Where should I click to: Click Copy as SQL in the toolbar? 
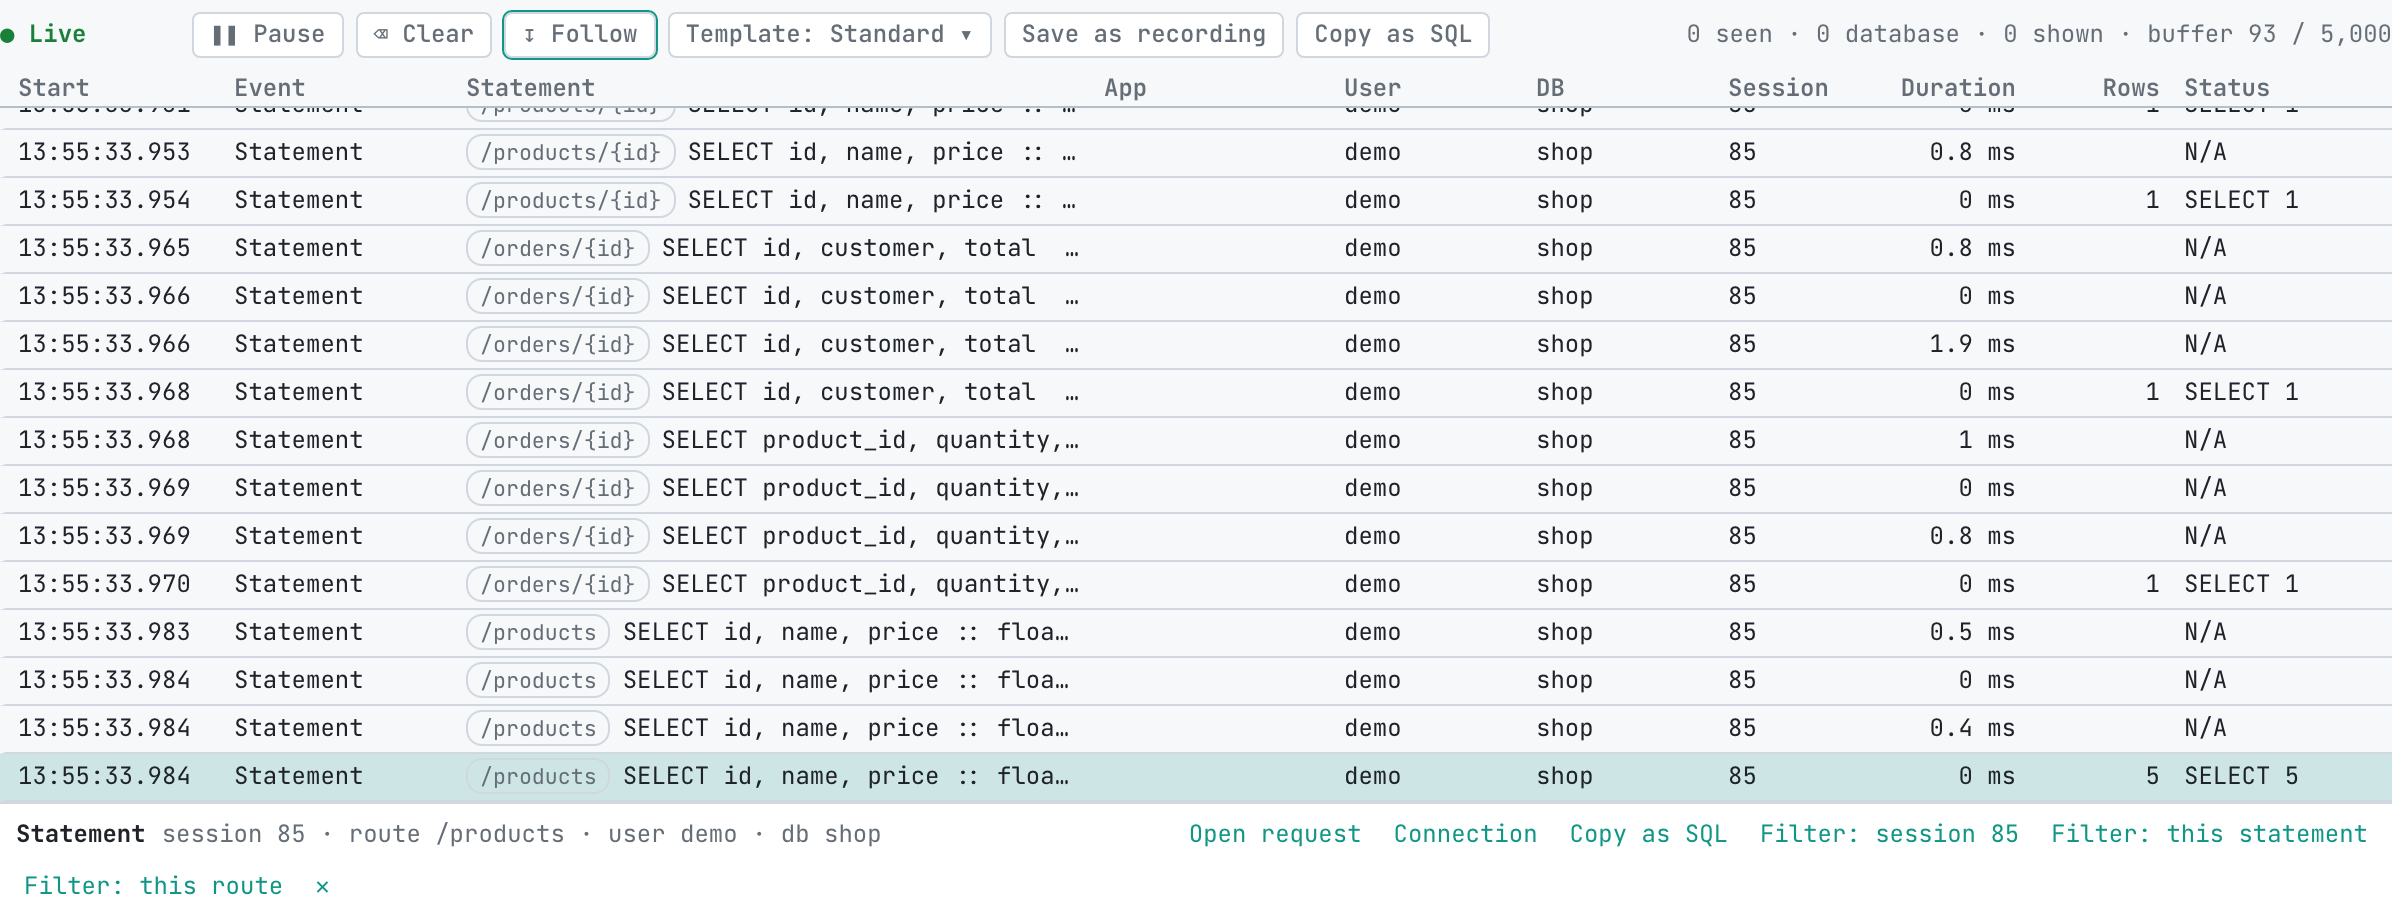coord(1393,35)
